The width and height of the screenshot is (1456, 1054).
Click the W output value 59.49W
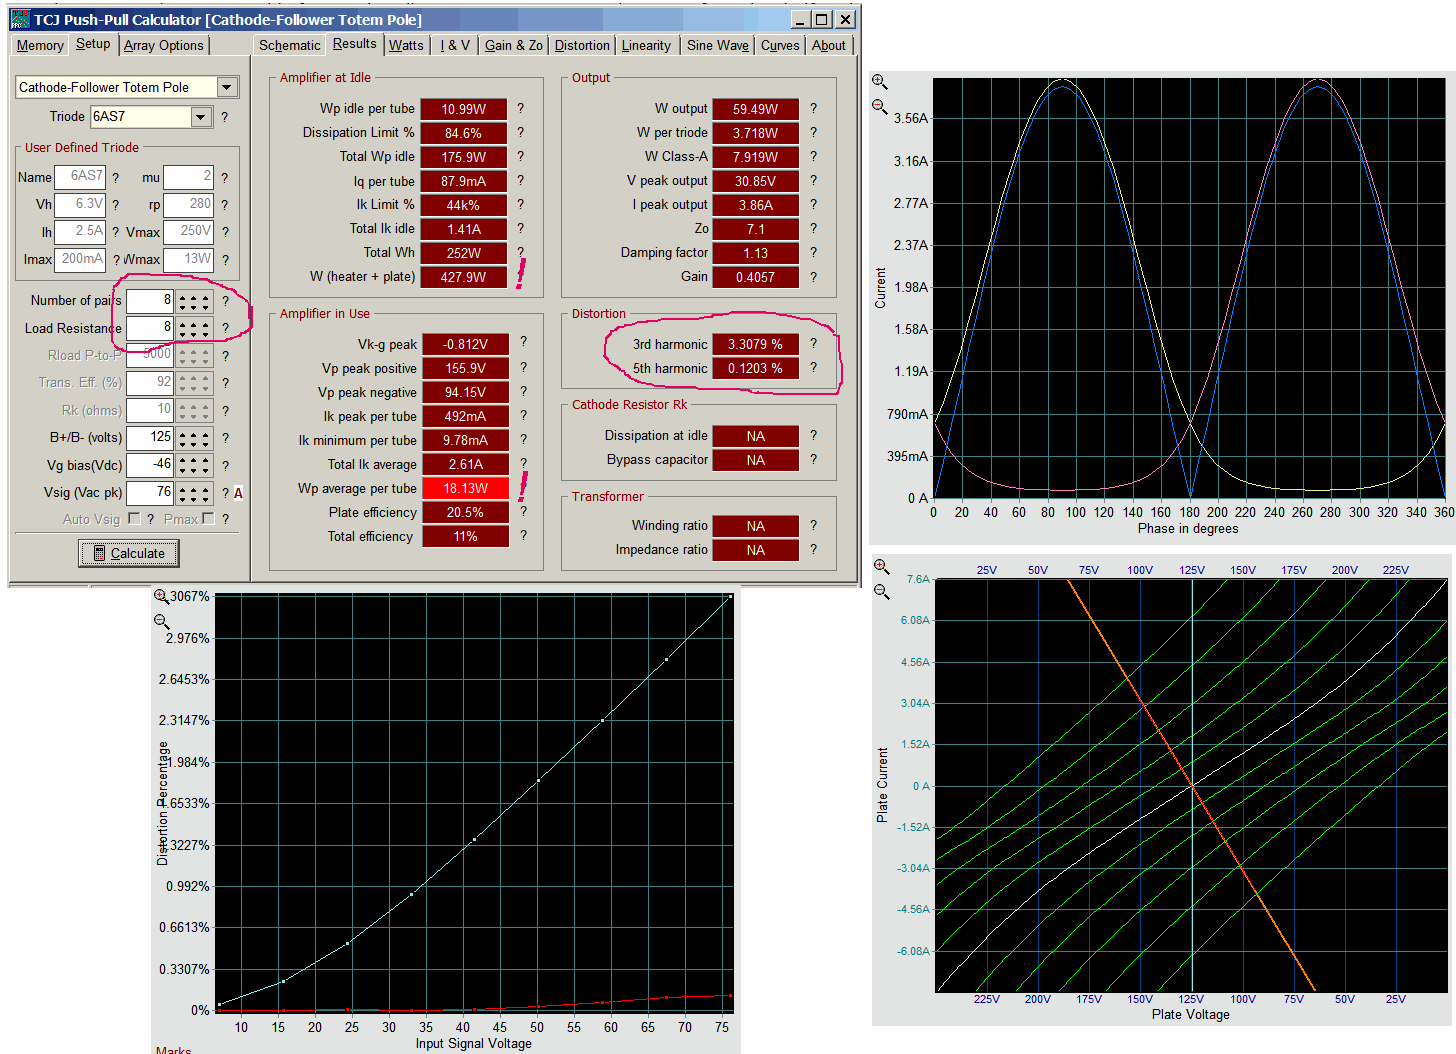click(x=756, y=109)
